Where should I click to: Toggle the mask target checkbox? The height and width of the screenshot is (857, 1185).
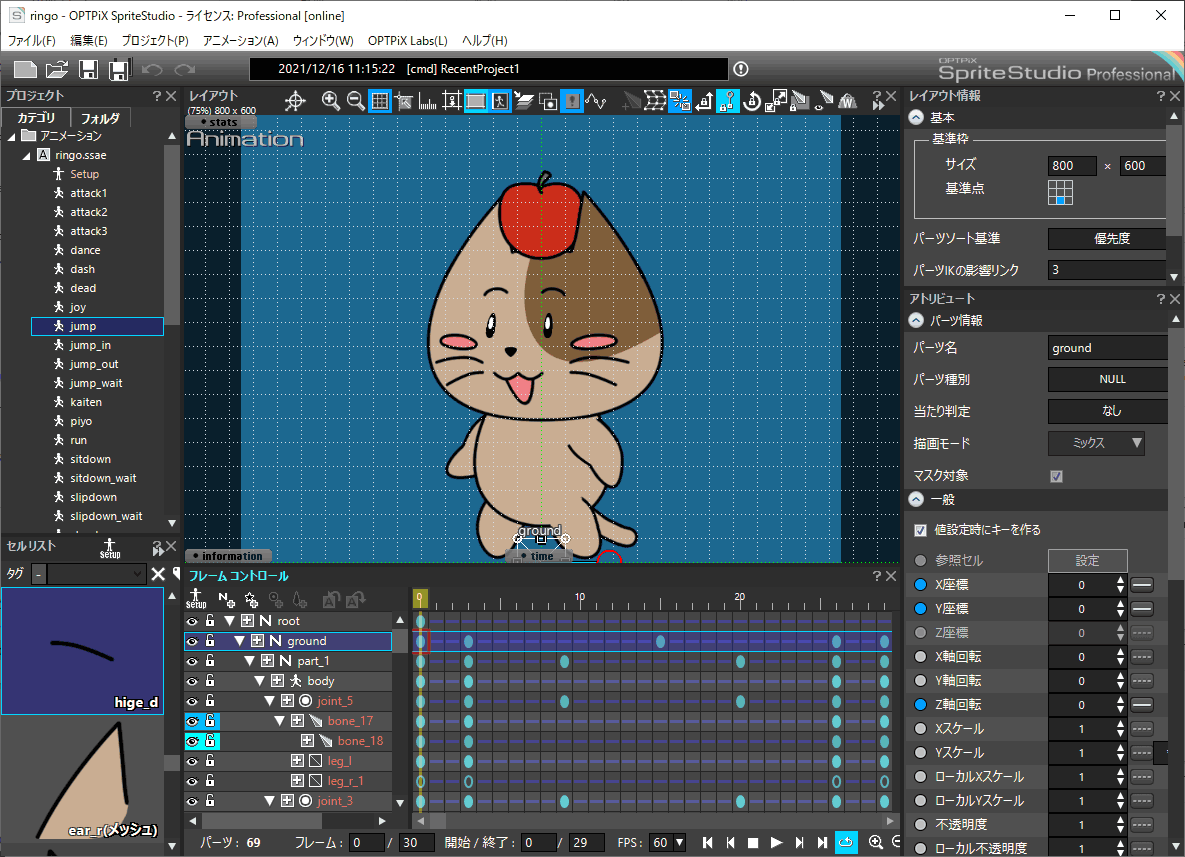1057,476
